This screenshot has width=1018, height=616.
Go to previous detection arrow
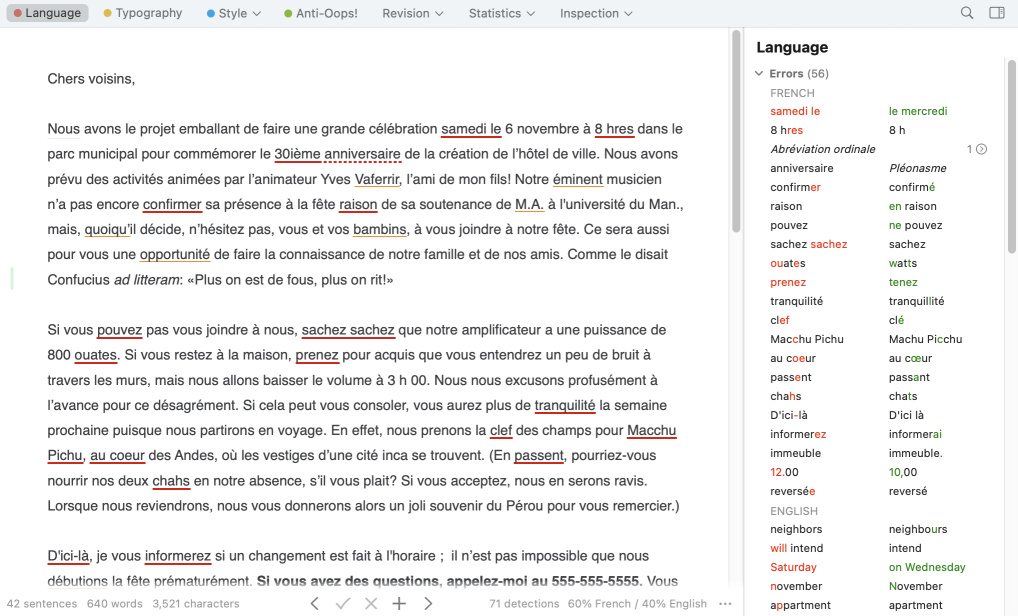pos(314,603)
